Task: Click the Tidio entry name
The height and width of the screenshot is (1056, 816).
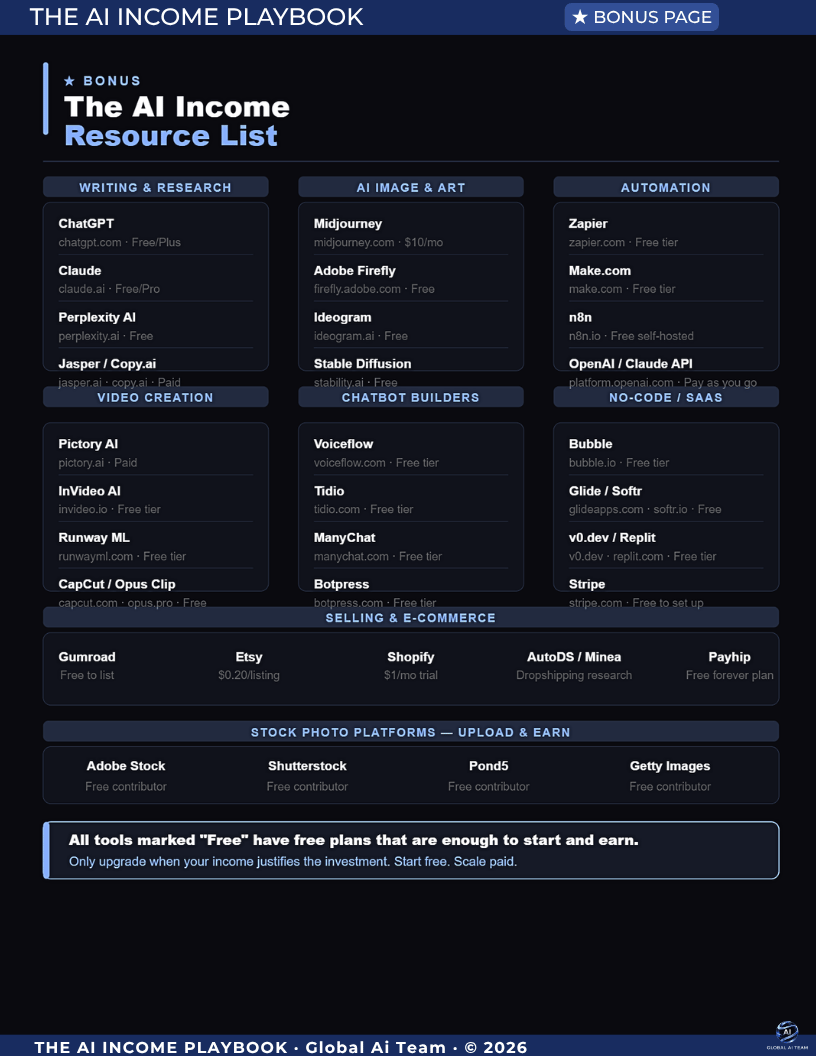Action: tap(329, 491)
